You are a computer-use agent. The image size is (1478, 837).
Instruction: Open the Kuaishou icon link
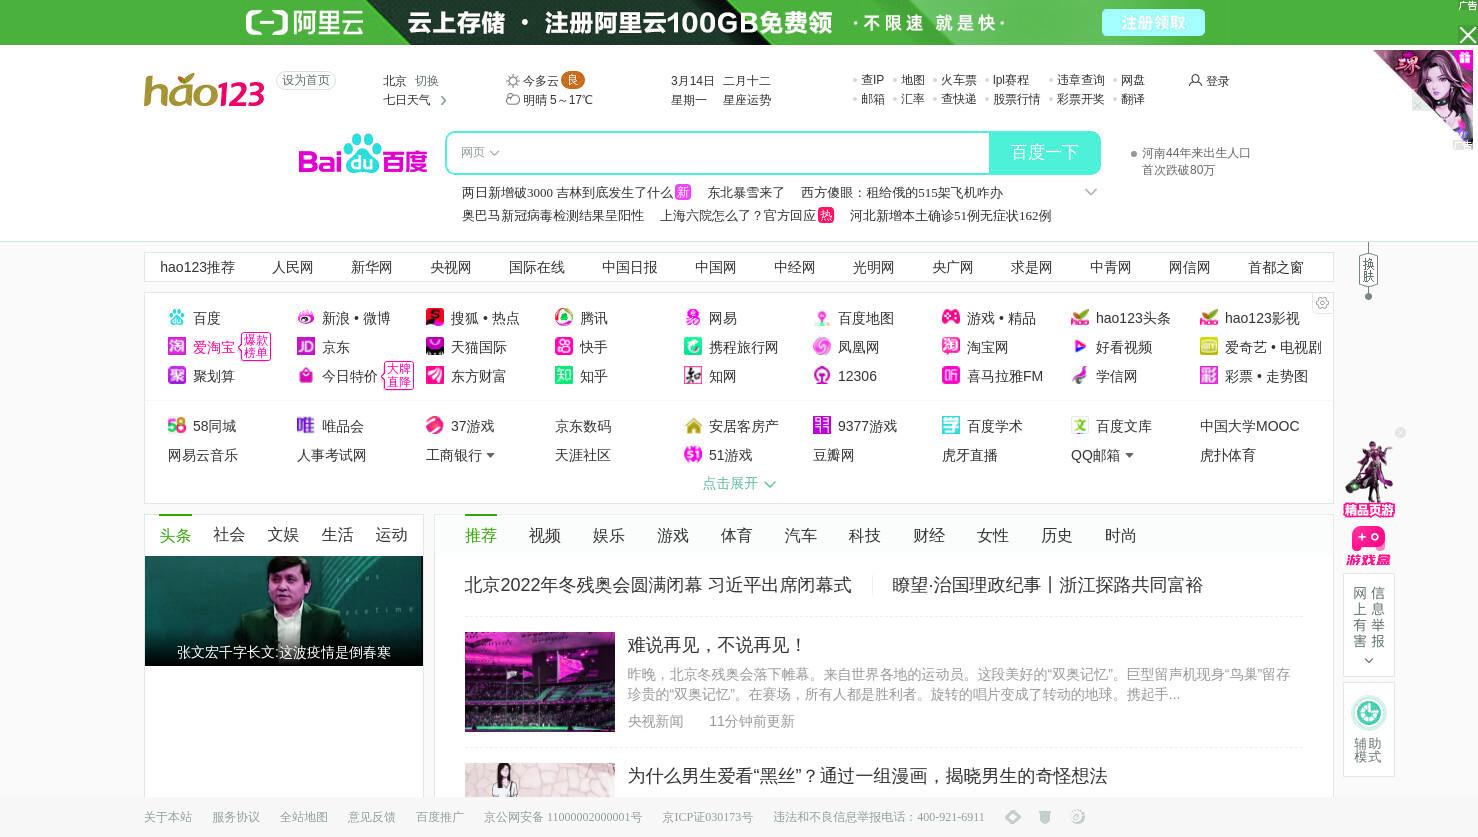(564, 347)
